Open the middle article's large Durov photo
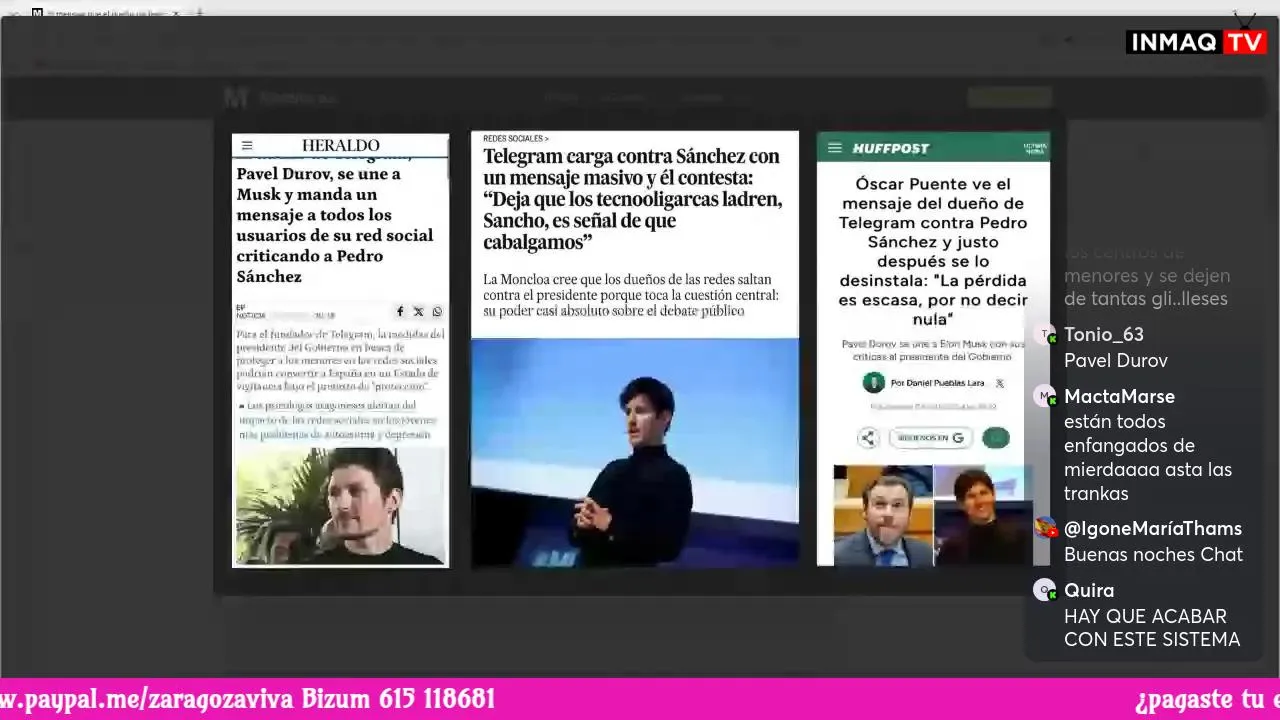The image size is (1280, 720). [635, 453]
